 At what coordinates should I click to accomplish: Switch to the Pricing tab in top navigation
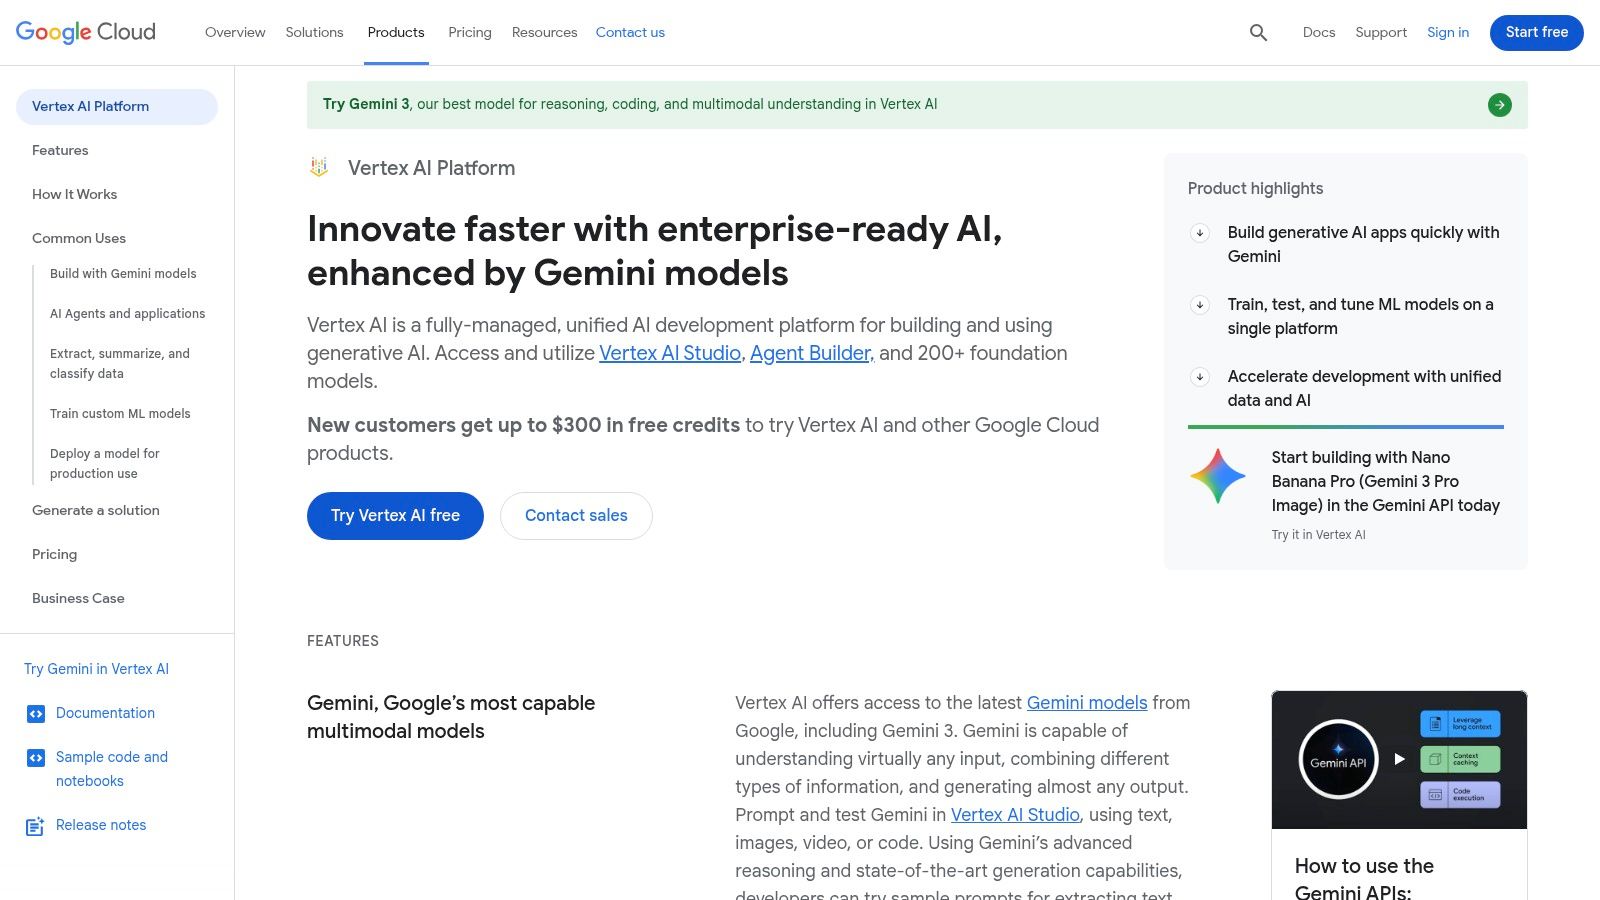(x=469, y=32)
